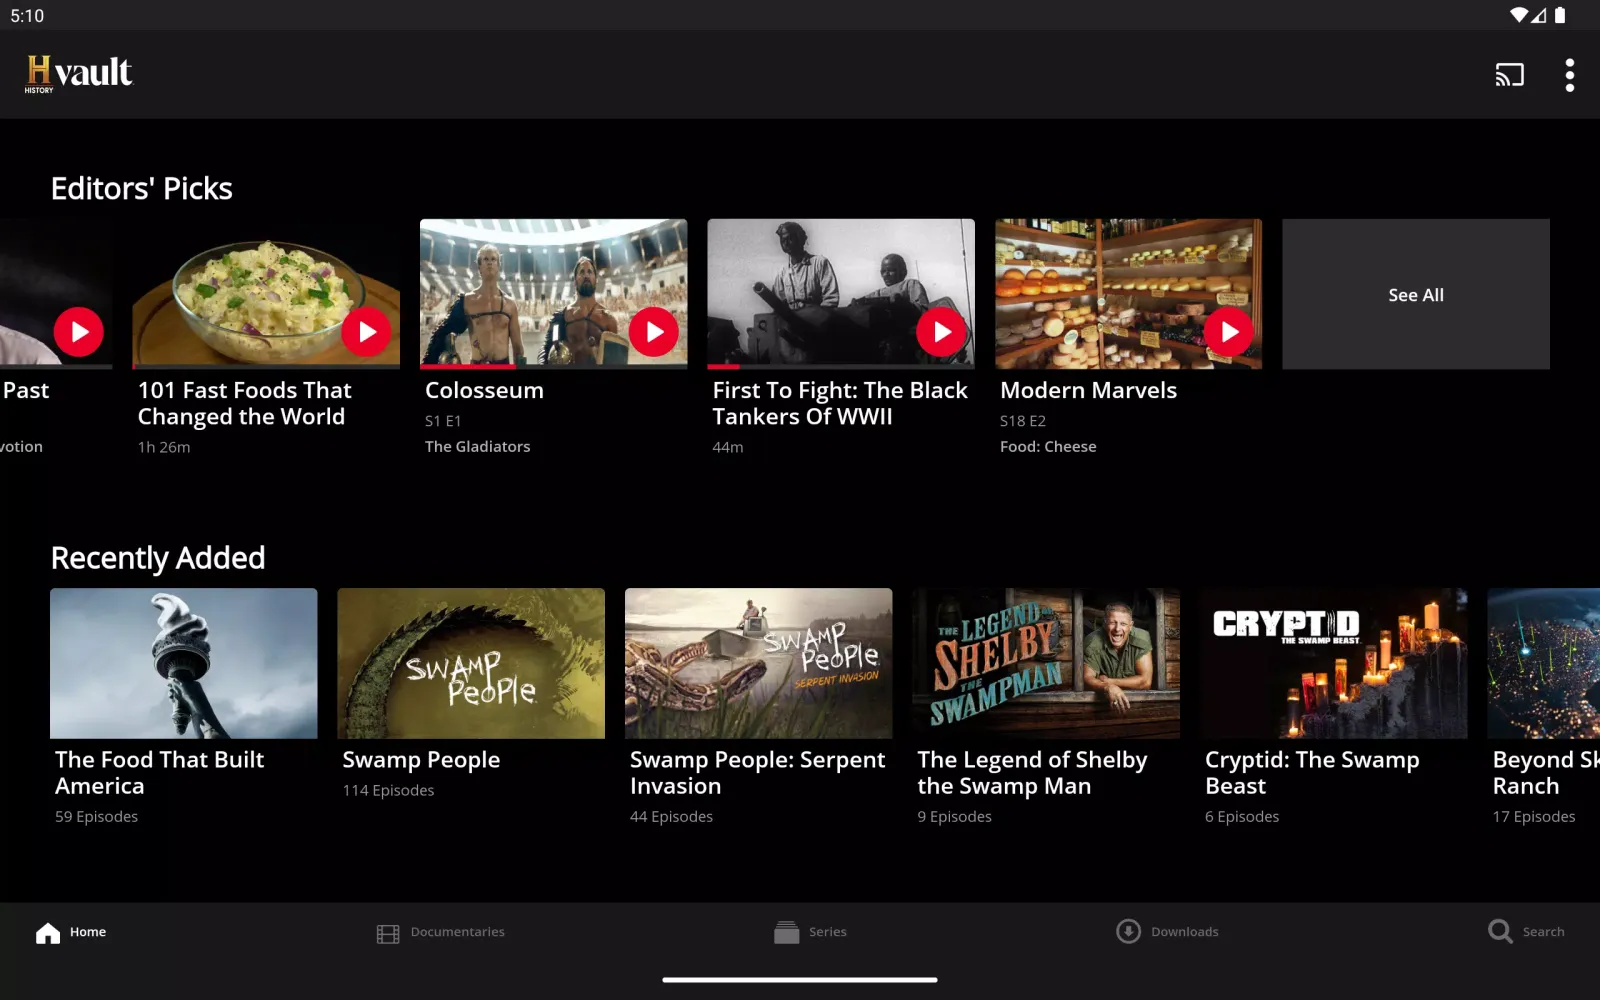Open the partially visible Beyond Ranch series
Screen dimensions: 1600x1000
[x=1543, y=663]
